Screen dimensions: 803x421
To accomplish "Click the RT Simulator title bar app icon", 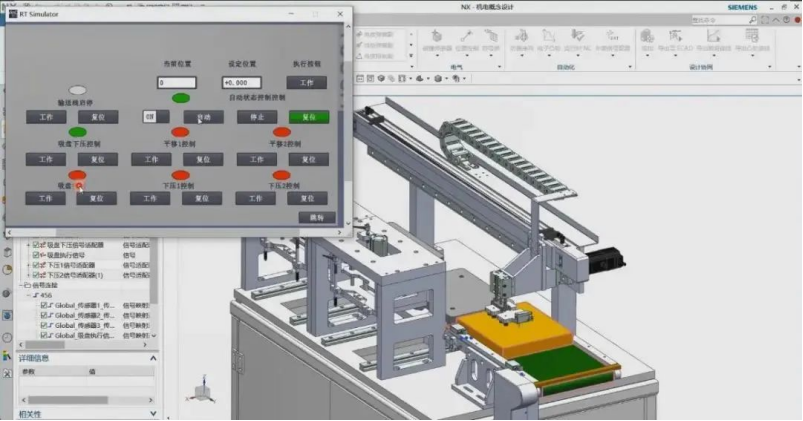I will coord(12,15).
